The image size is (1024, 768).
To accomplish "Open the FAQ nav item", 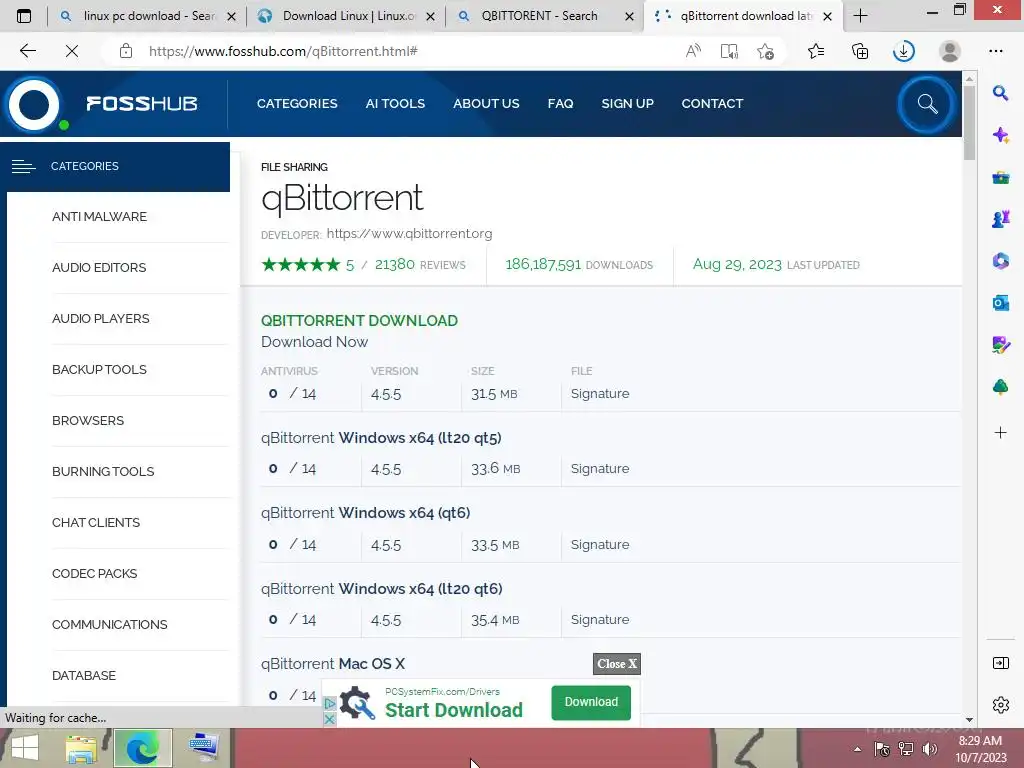I will pos(560,103).
